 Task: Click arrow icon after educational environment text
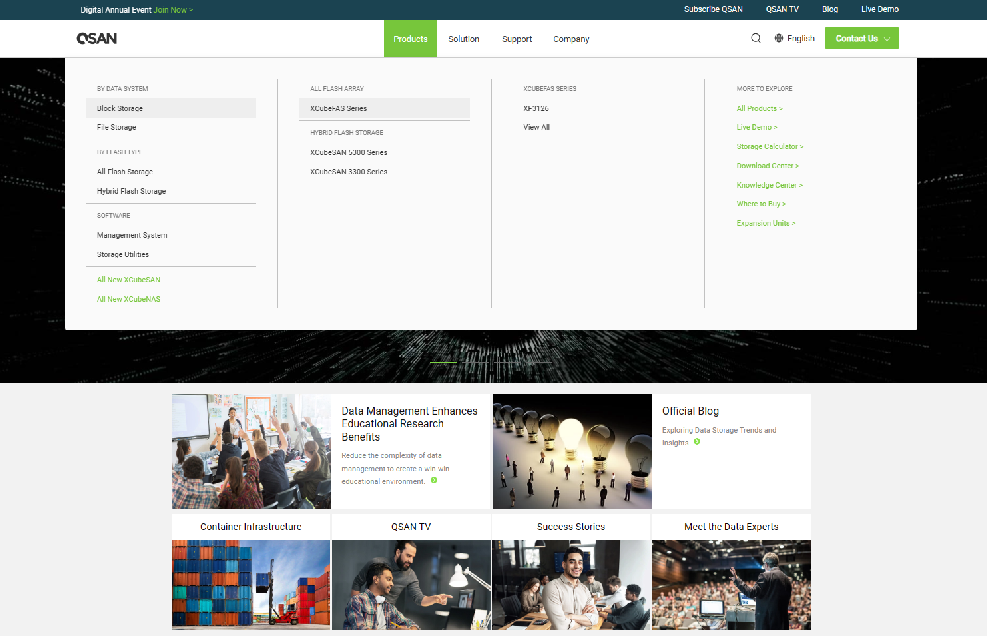point(434,480)
